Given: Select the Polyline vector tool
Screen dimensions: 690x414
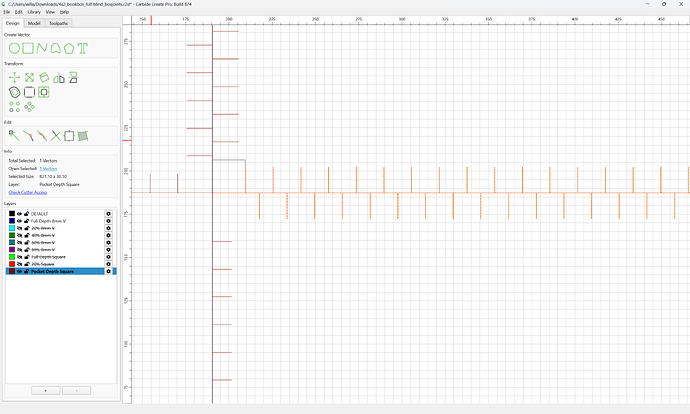Looking at the screenshot, I should 42,48.
